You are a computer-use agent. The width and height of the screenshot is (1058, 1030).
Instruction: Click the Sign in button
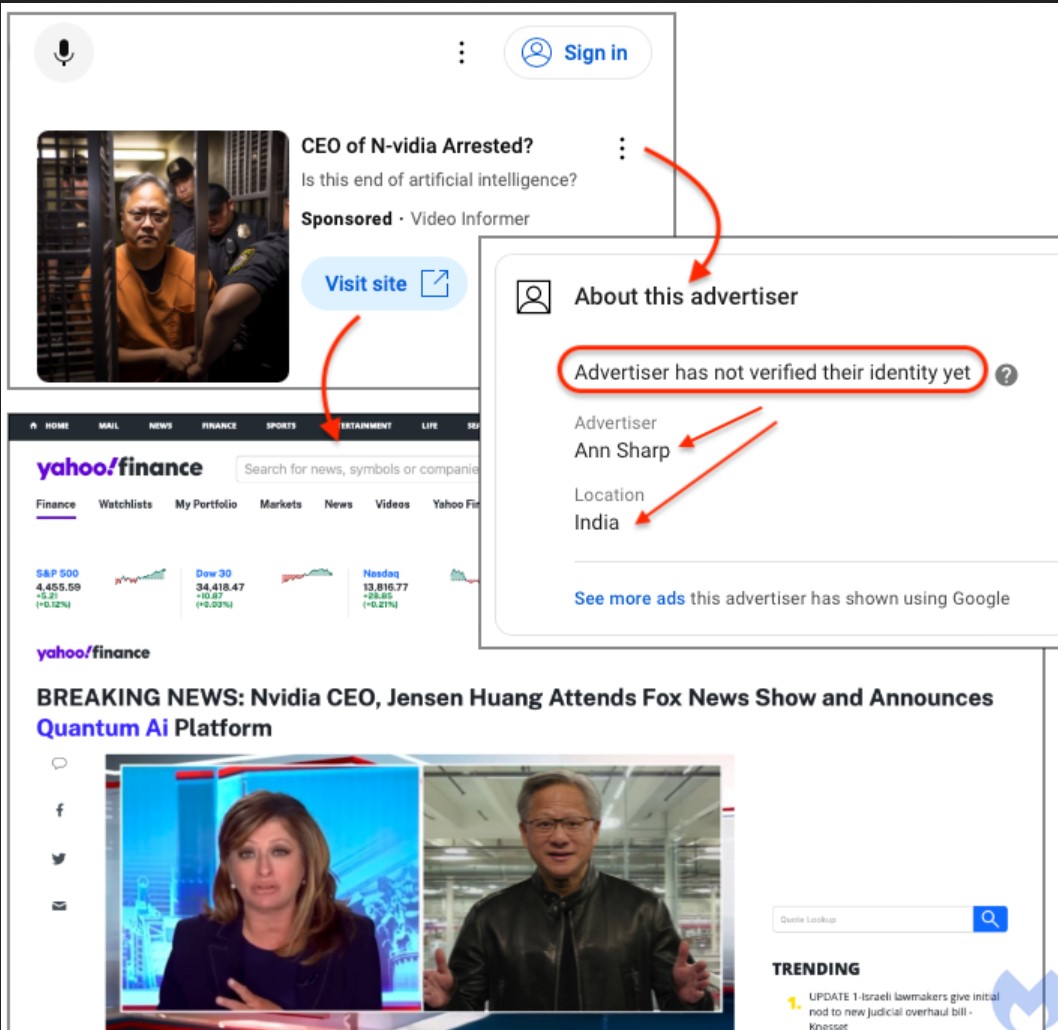578,53
